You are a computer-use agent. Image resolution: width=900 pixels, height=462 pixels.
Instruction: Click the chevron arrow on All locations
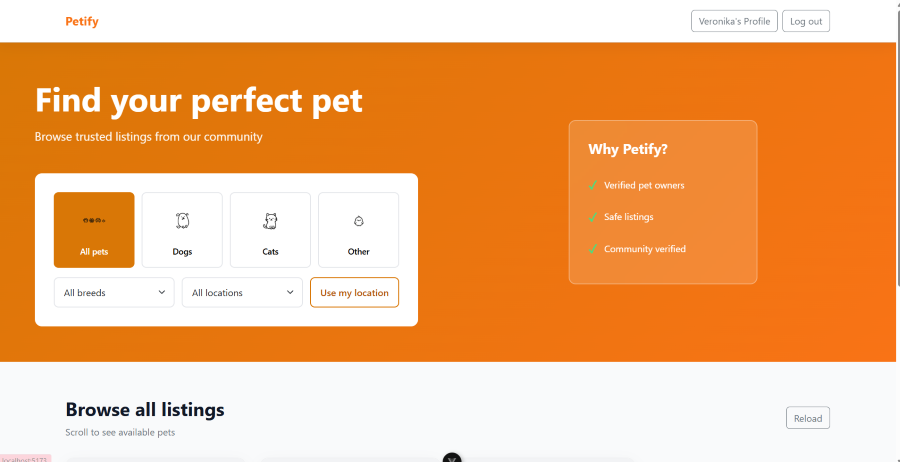coord(290,293)
